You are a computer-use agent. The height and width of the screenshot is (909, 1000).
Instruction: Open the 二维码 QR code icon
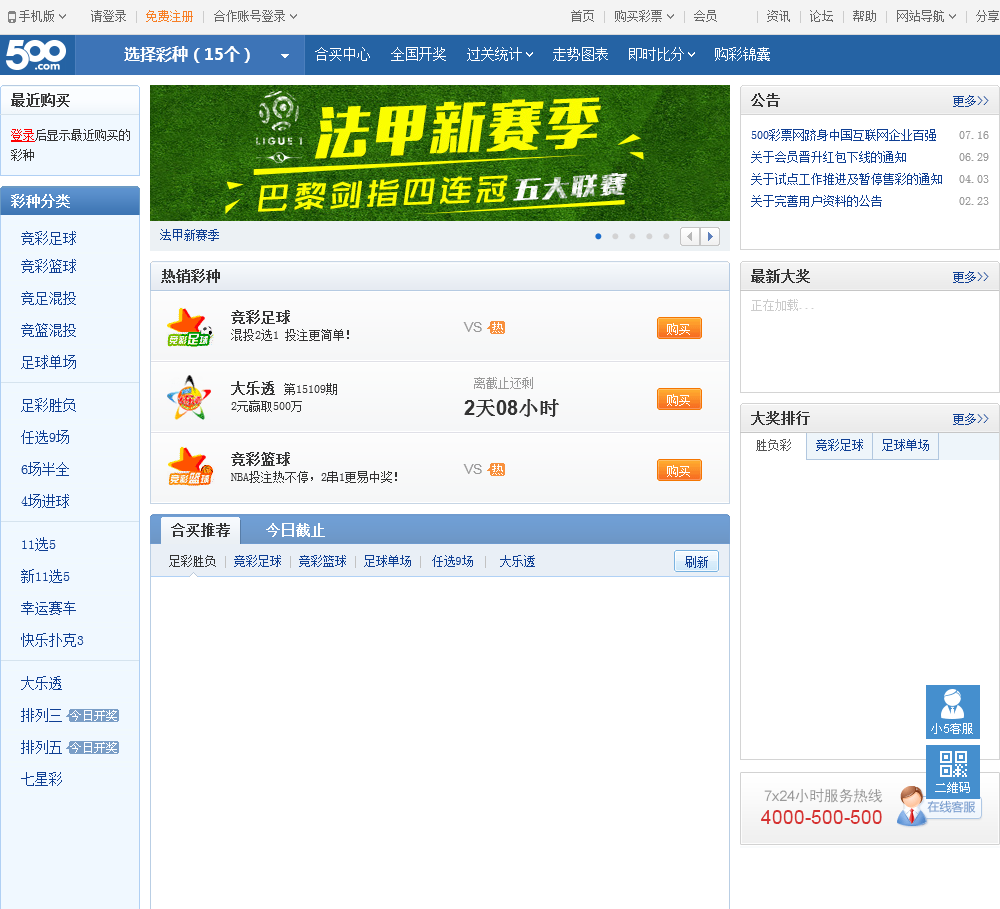click(x=952, y=771)
